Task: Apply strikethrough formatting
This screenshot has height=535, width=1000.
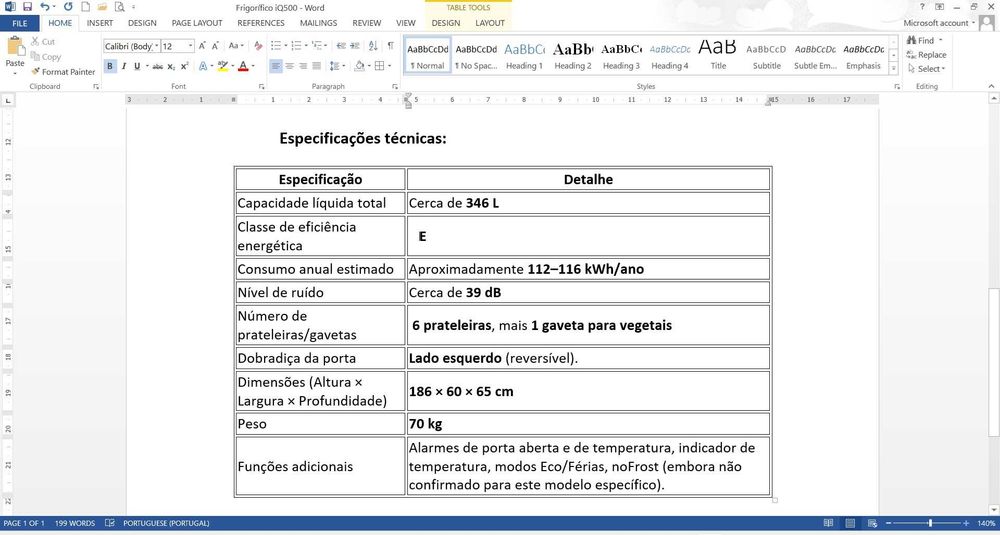Action: (158, 66)
